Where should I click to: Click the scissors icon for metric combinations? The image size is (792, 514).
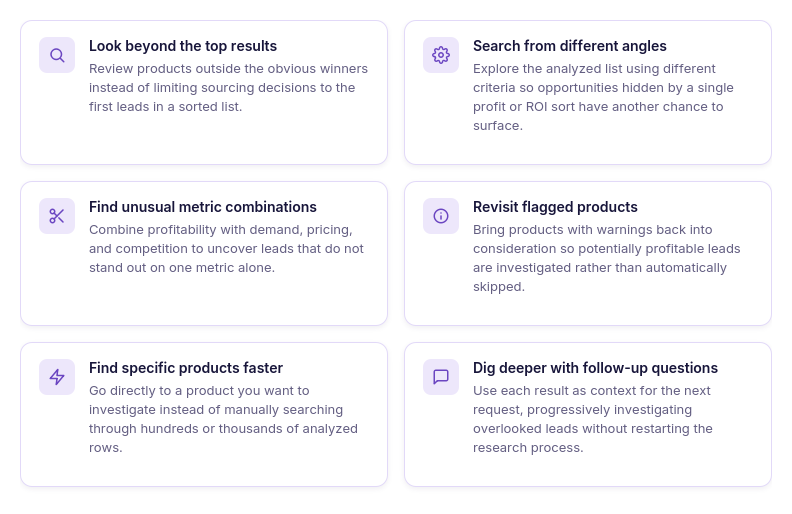57,216
